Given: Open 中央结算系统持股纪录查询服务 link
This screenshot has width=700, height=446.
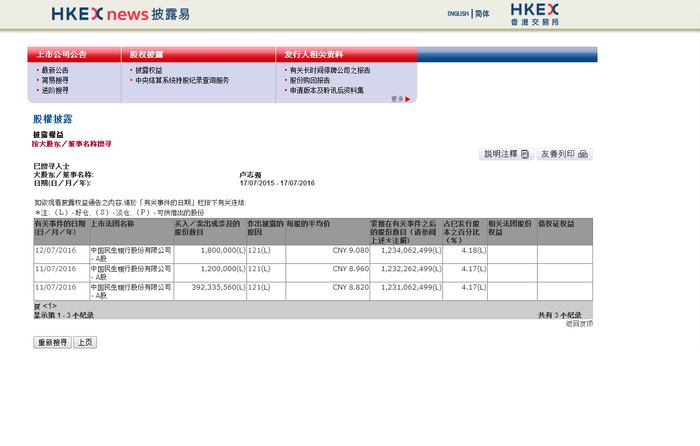Looking at the screenshot, I should (182, 80).
